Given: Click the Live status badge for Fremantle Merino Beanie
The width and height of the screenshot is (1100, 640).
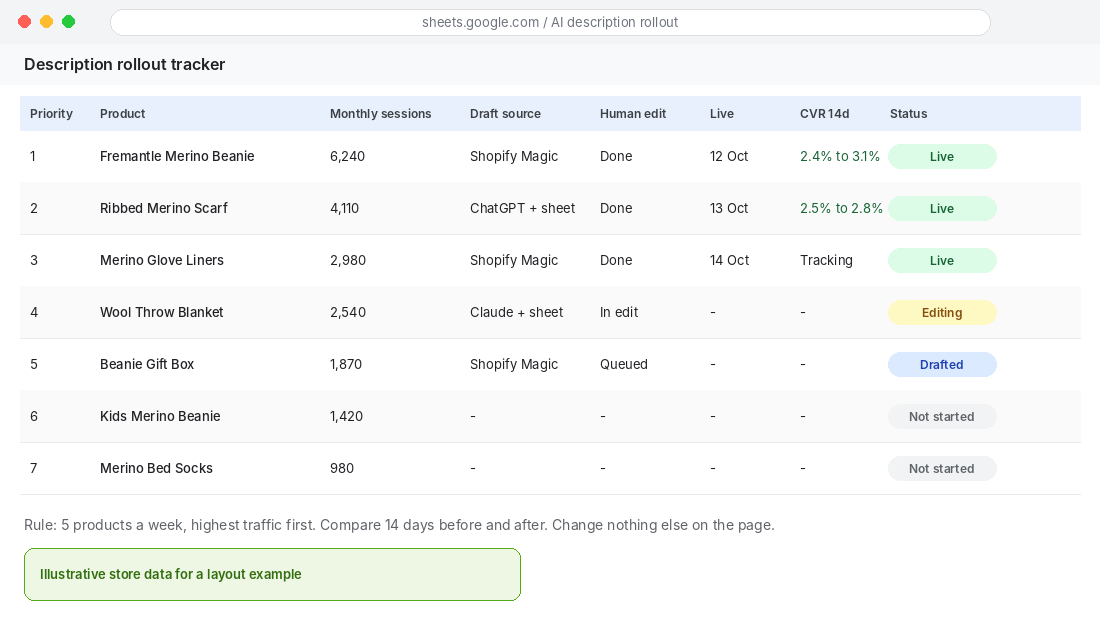Looking at the screenshot, I should coord(941,156).
